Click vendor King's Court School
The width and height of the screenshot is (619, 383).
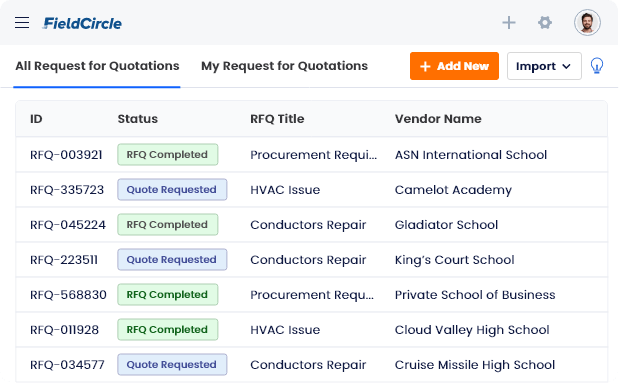click(x=454, y=260)
